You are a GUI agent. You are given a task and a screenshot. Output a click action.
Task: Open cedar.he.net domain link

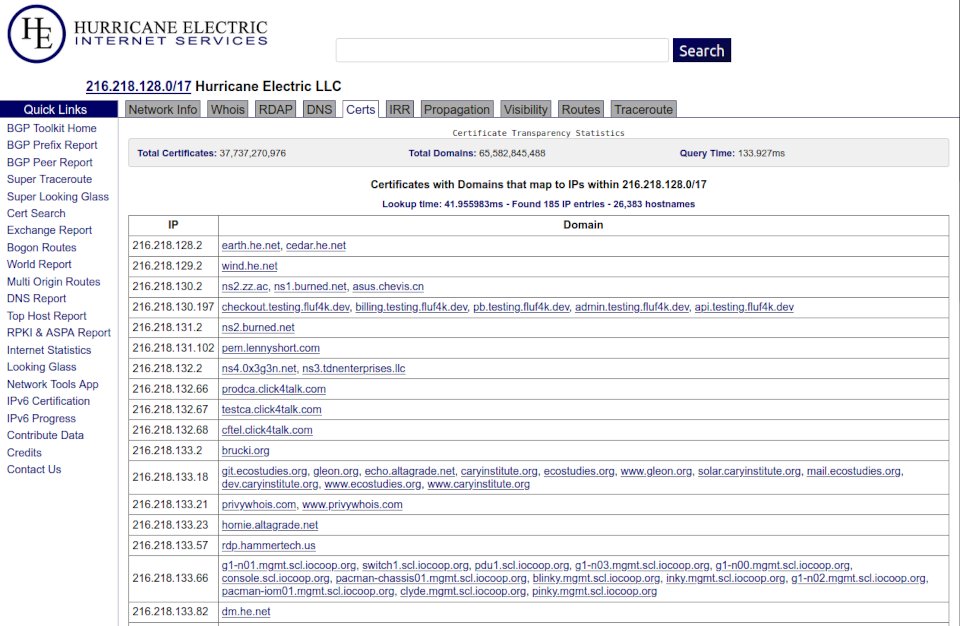click(x=316, y=245)
